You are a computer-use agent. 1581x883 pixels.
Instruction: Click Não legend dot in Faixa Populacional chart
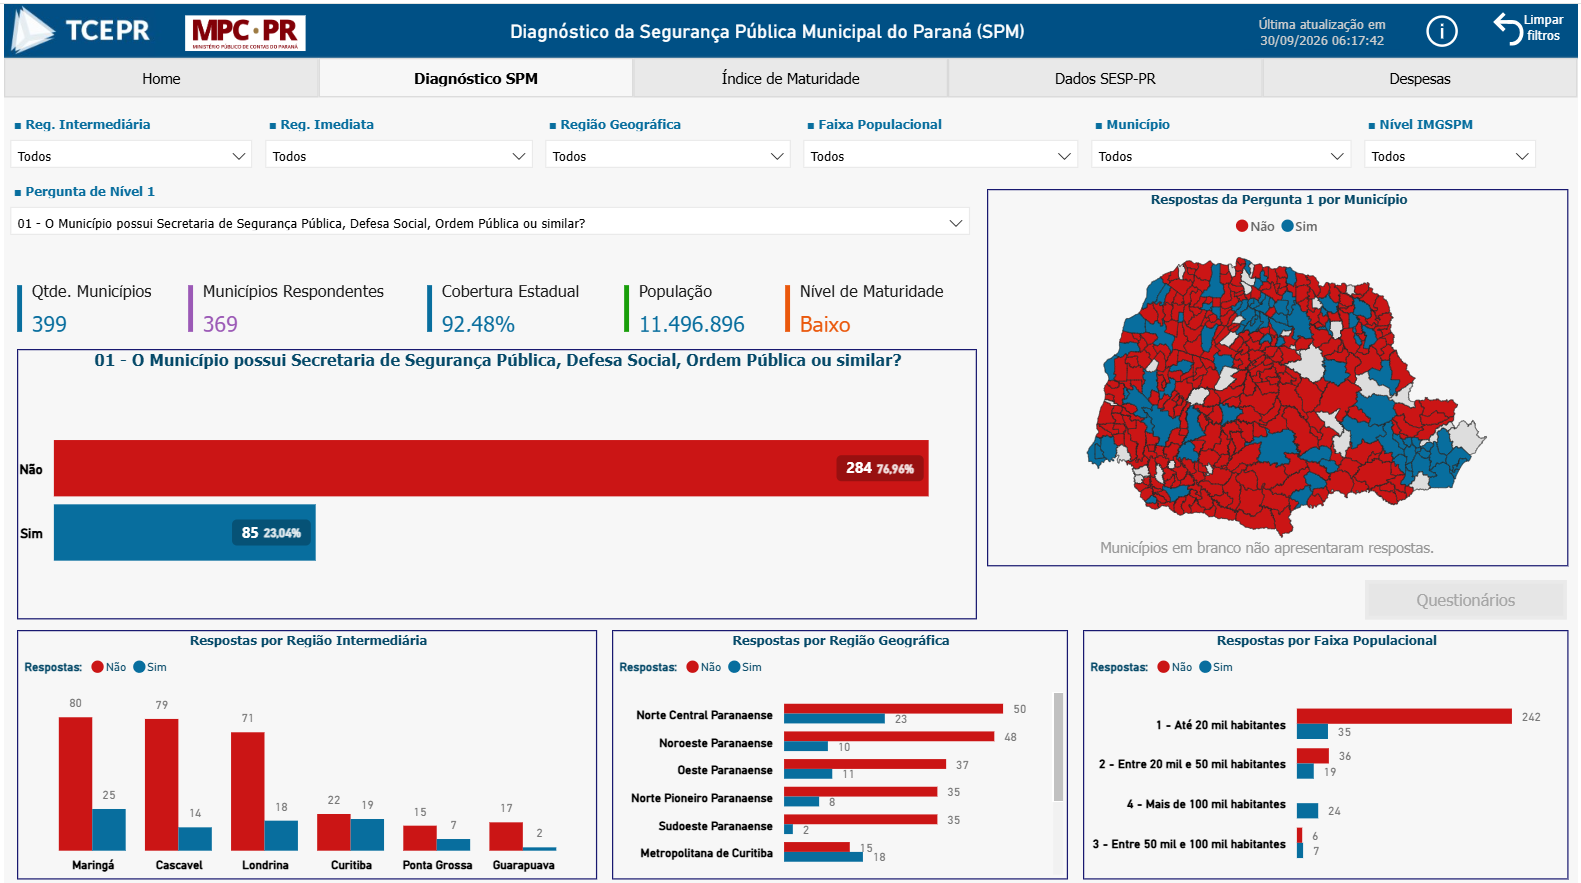pos(1163,667)
